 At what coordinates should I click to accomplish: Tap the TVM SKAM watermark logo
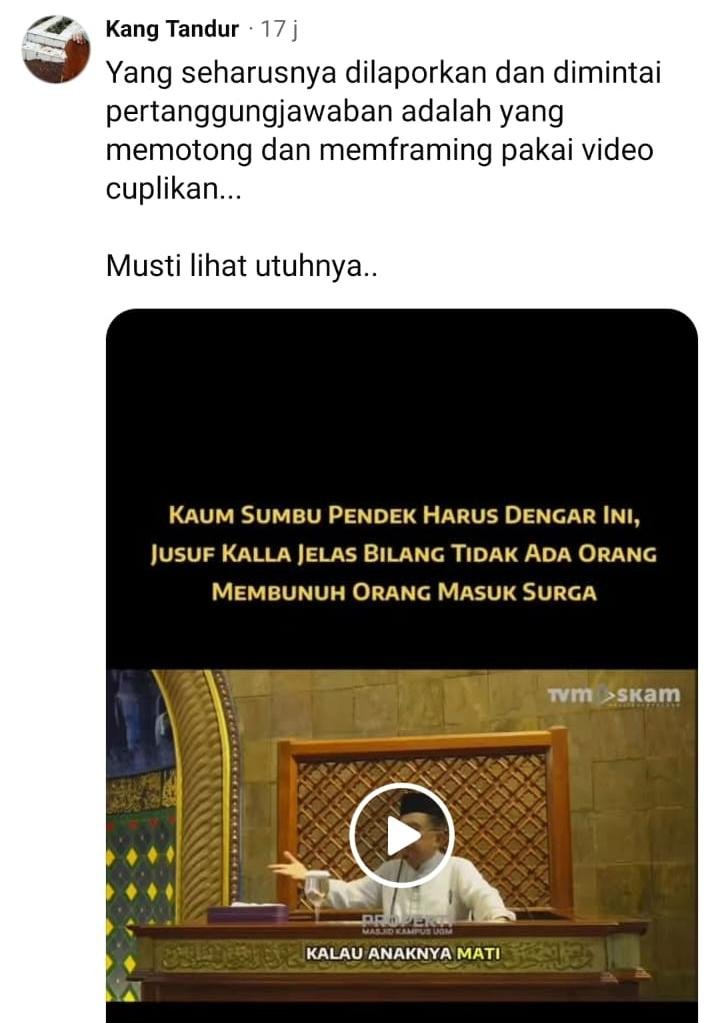tap(614, 695)
